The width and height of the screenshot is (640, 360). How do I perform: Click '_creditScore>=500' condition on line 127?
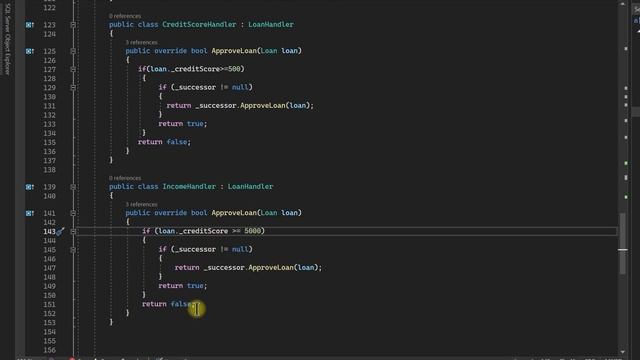click(206, 69)
